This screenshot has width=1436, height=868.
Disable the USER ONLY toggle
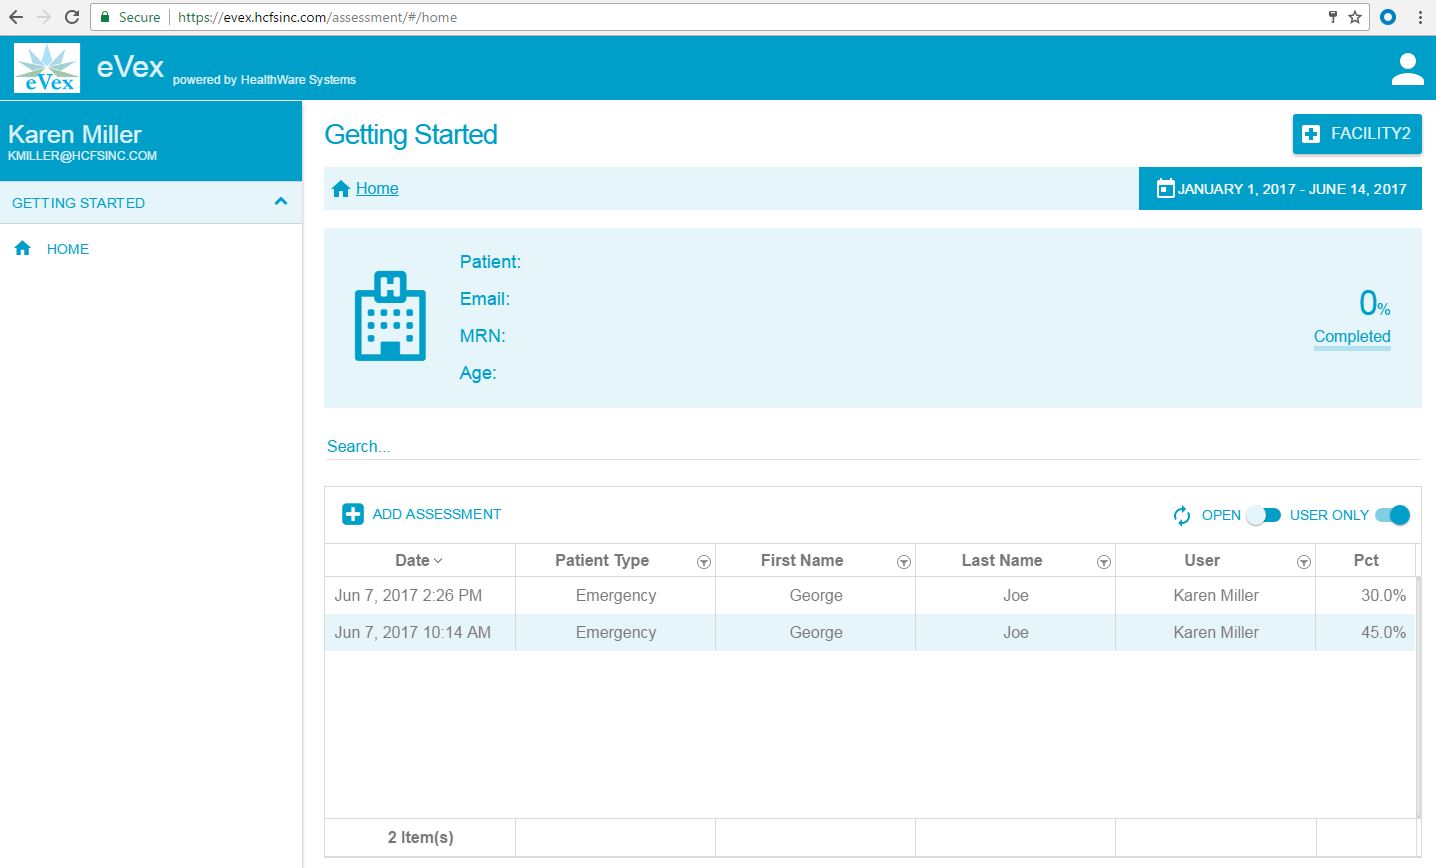pyautogui.click(x=1392, y=515)
